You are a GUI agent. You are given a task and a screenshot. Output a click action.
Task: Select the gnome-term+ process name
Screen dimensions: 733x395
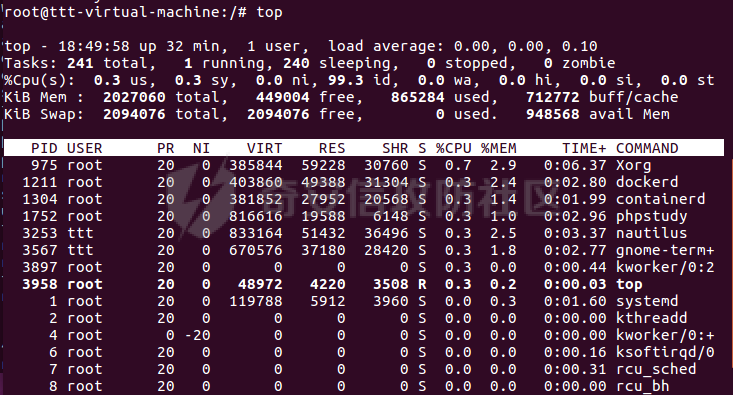tap(665, 251)
